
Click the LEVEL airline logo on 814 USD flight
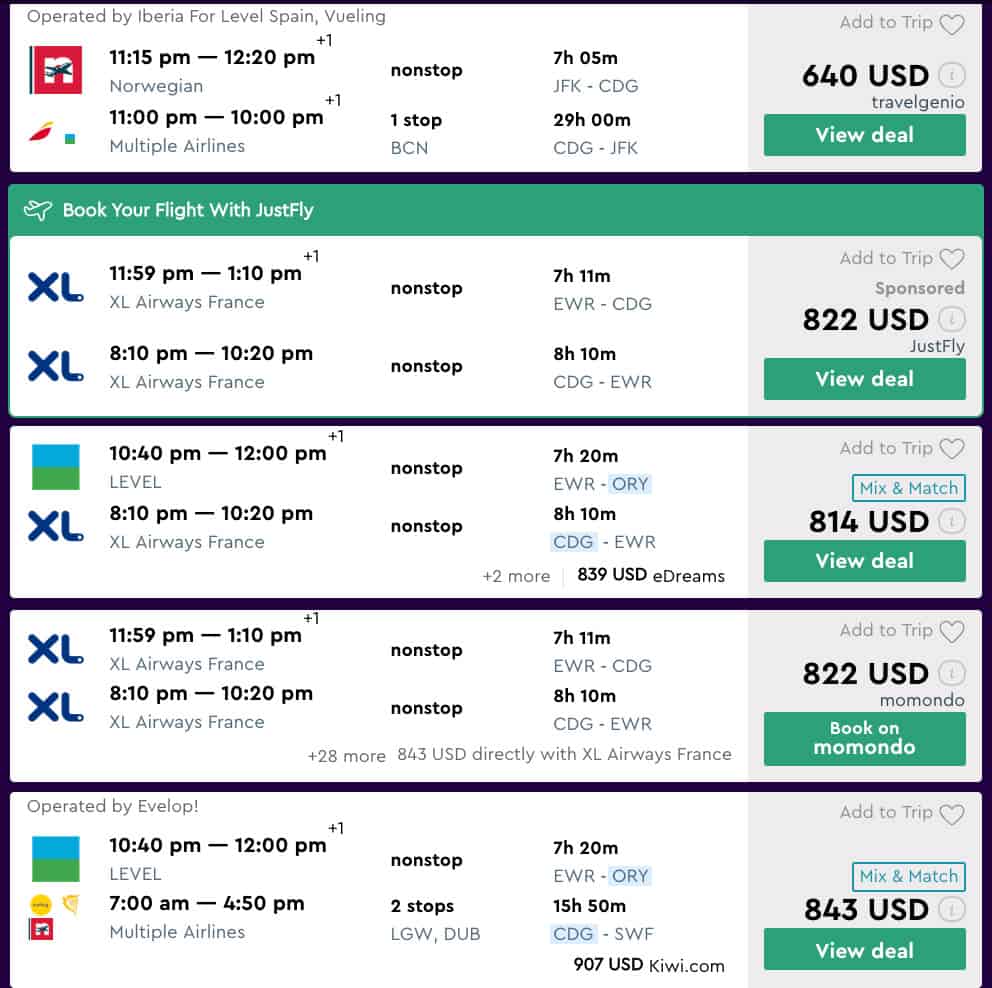(x=56, y=467)
